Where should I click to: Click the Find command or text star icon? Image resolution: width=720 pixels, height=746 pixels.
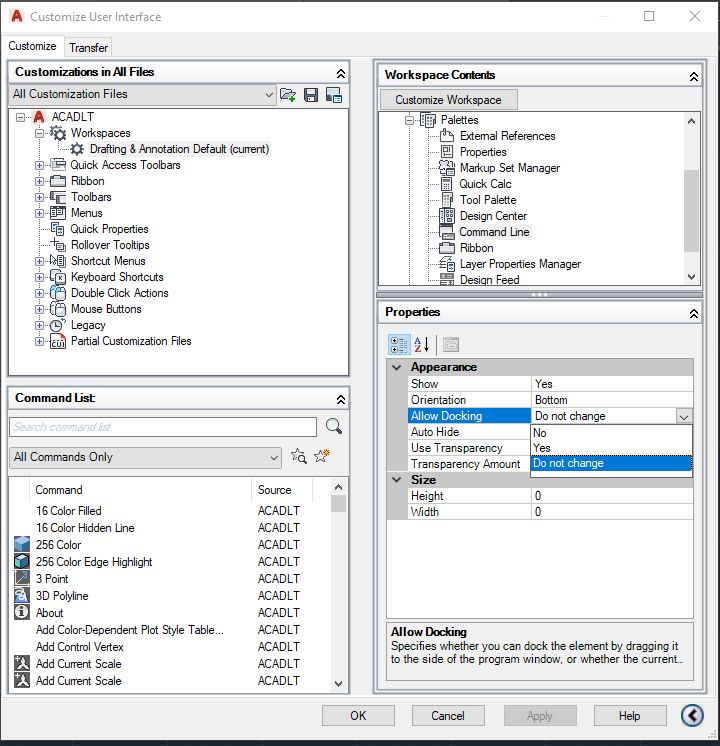click(x=298, y=456)
